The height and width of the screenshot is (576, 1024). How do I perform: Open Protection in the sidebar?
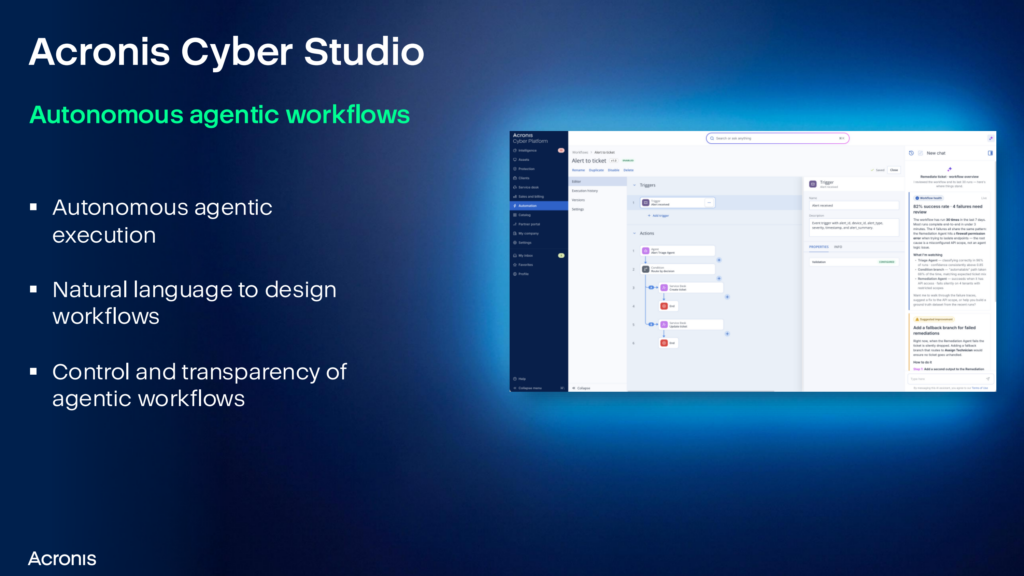coord(538,168)
